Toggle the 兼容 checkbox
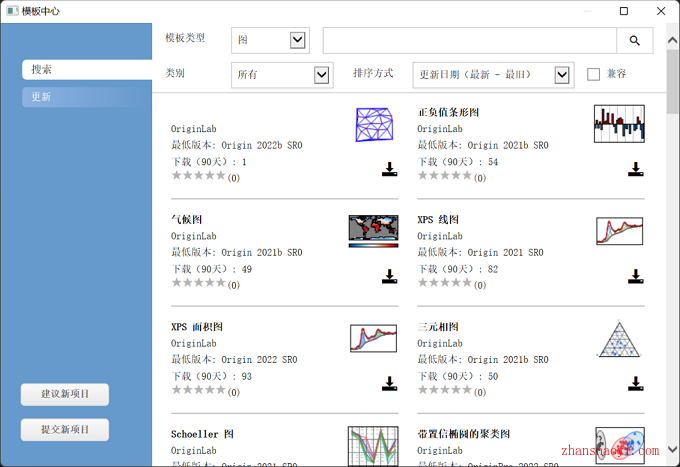Image resolution: width=680 pixels, height=467 pixels. click(593, 74)
